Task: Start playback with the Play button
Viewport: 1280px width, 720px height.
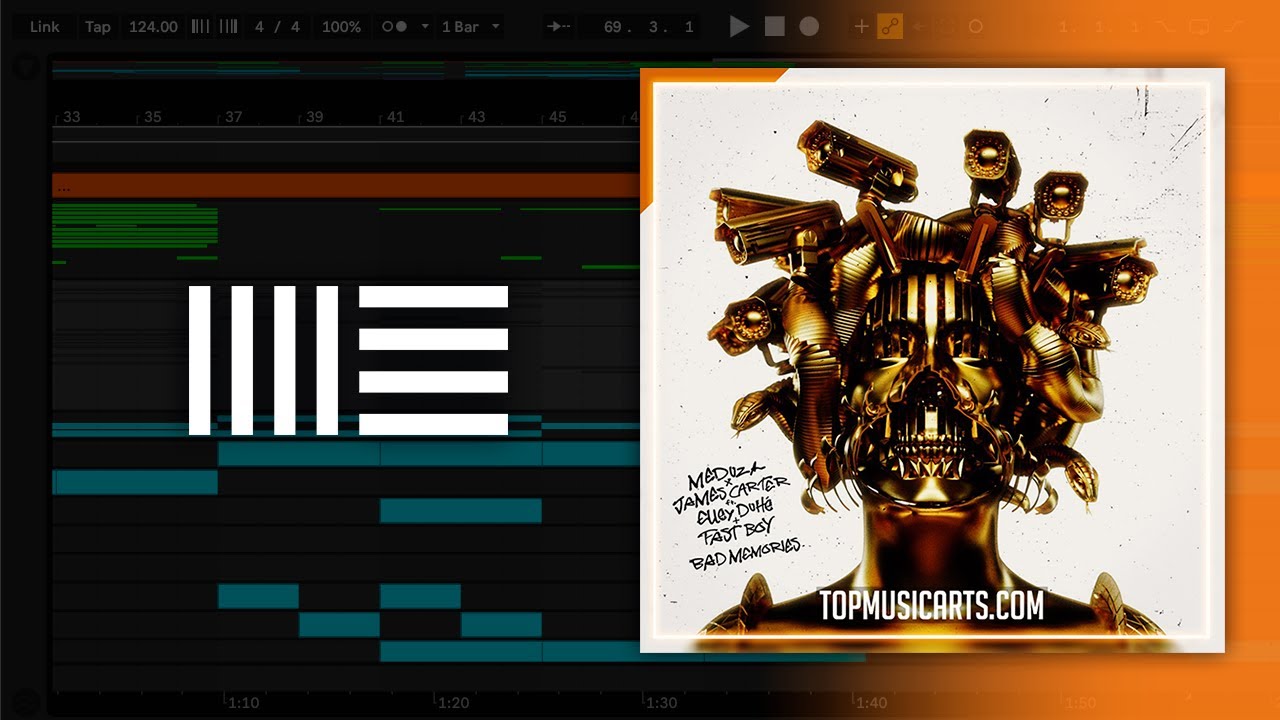Action: tap(739, 27)
